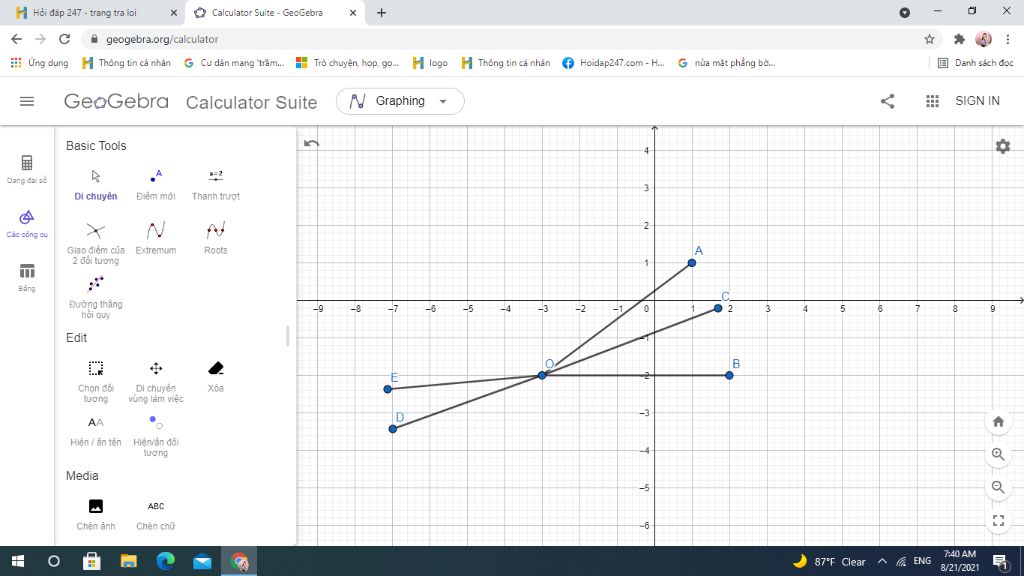Select the Thanh trượt slider tool
This screenshot has width=1024, height=576.
coord(216,185)
